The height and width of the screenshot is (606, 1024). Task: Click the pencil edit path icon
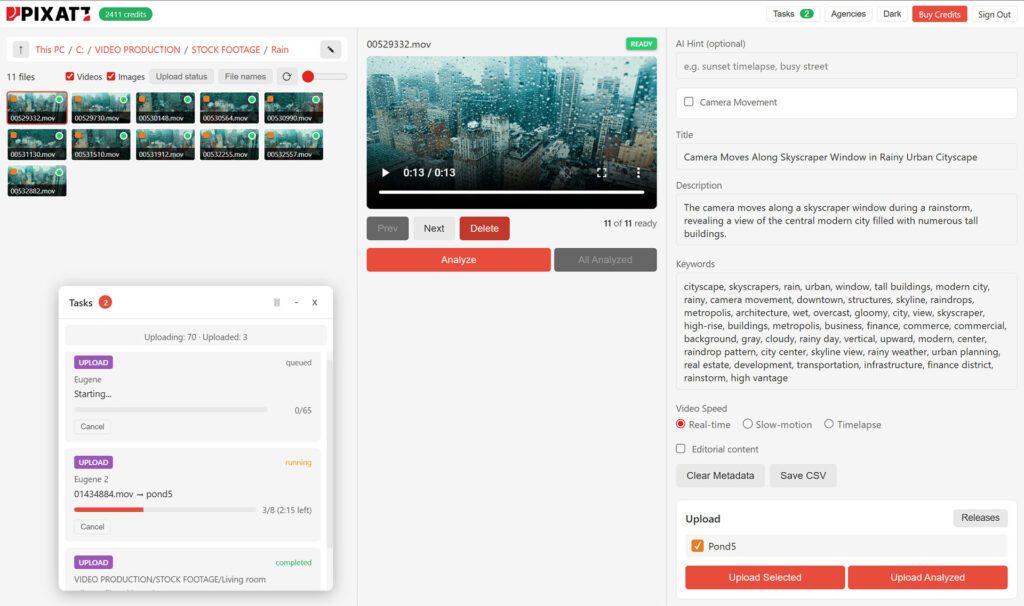coord(330,49)
